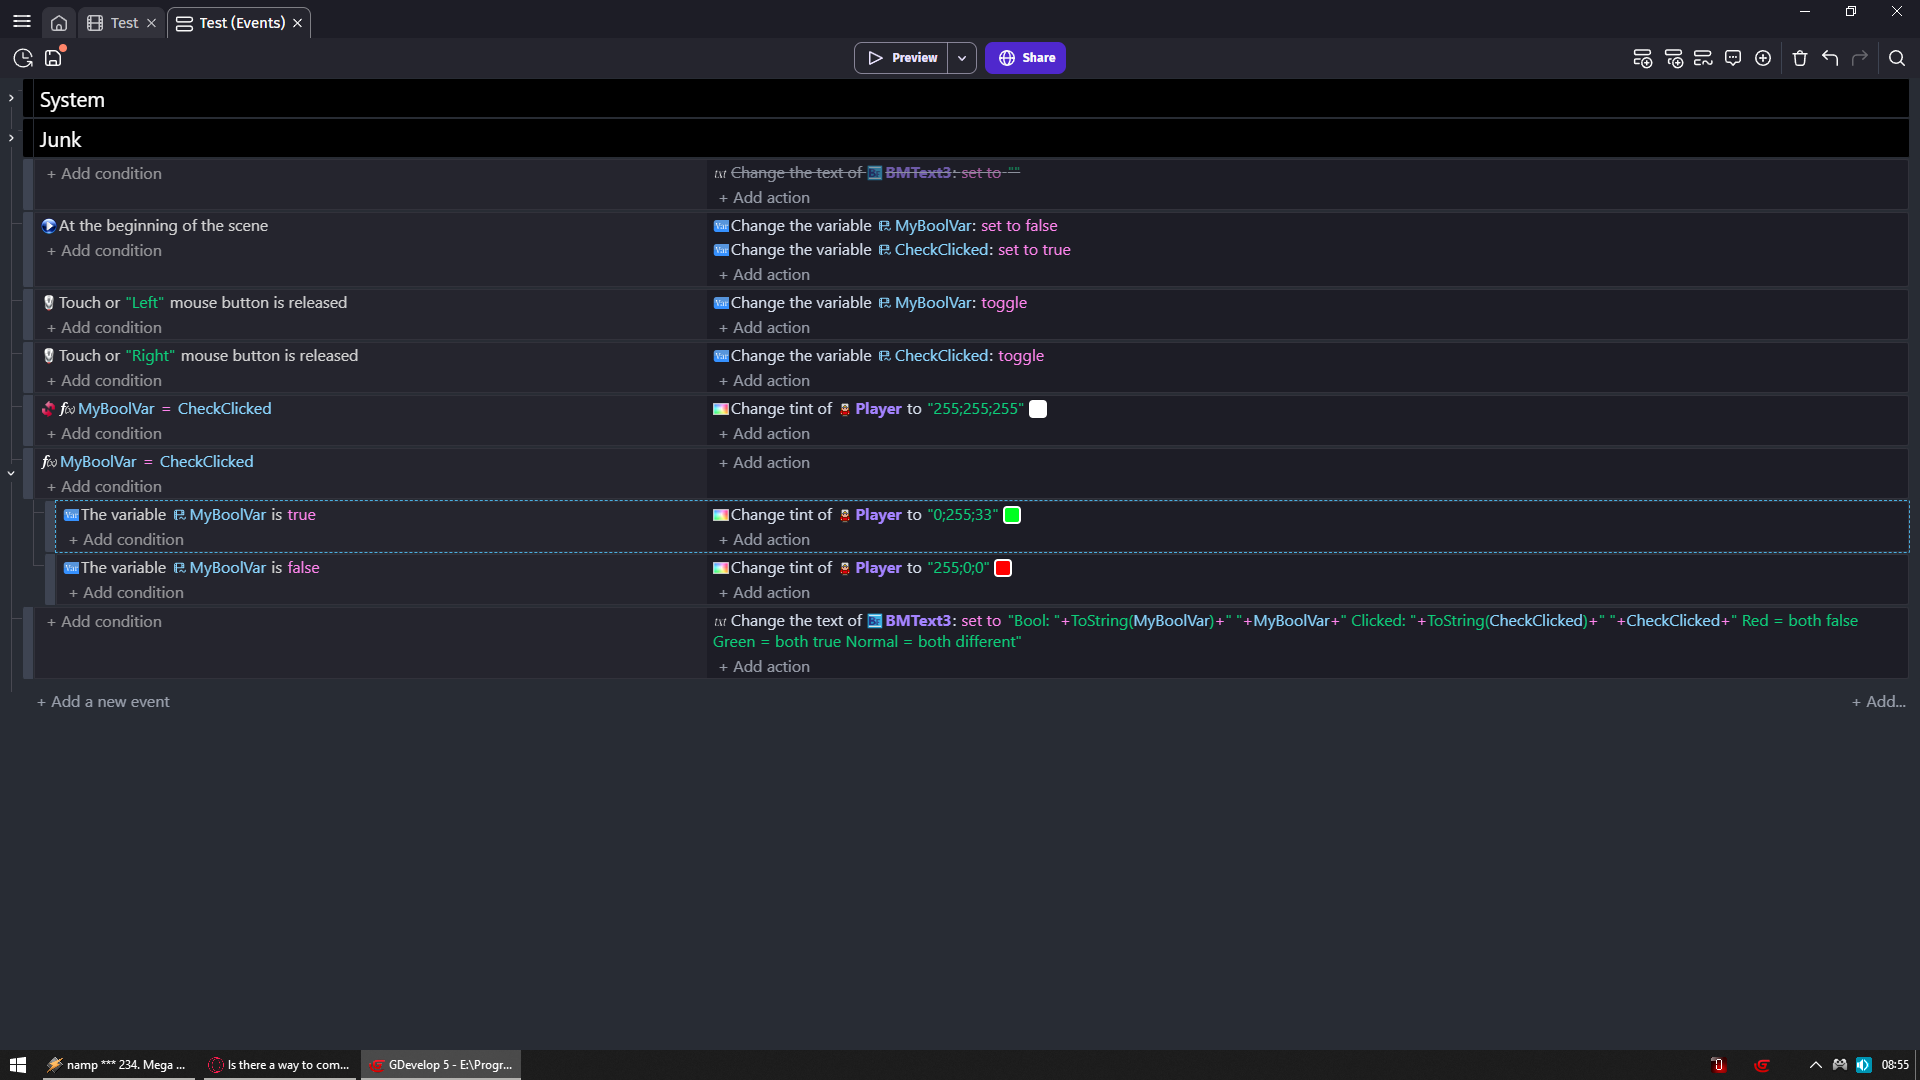Add condition under 'At the beginning of the scene'
This screenshot has height=1080, width=1920.
(x=104, y=251)
